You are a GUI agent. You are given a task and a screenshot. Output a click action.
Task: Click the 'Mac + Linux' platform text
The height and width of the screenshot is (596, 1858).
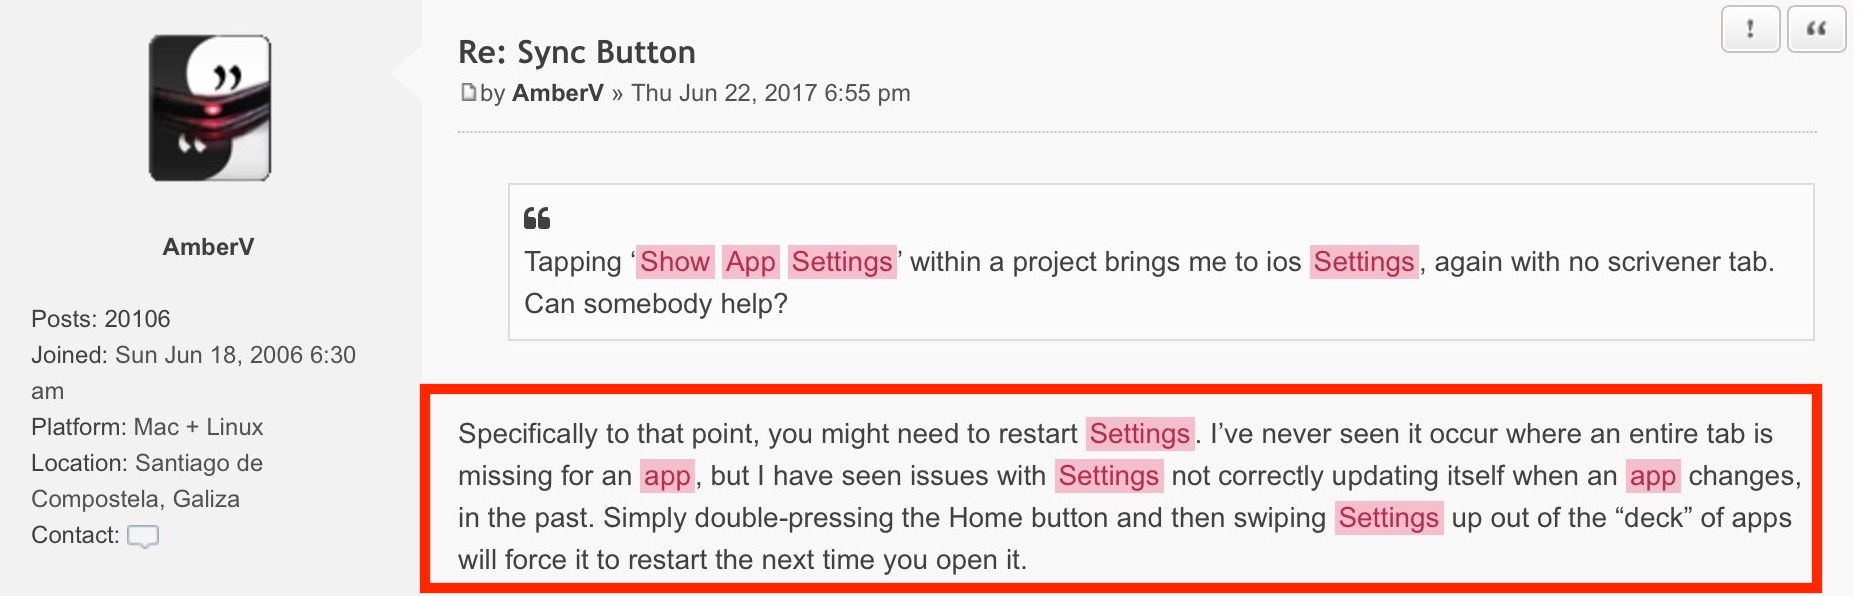pos(198,426)
